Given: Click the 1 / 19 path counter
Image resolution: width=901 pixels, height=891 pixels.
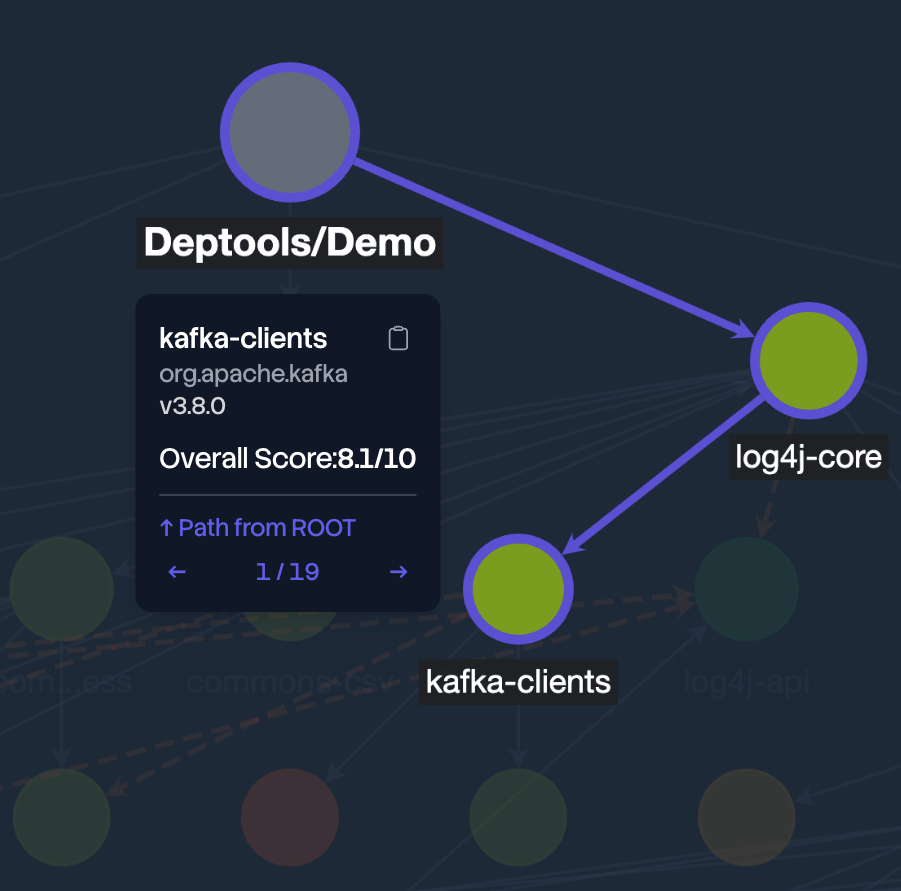Looking at the screenshot, I should (287, 572).
